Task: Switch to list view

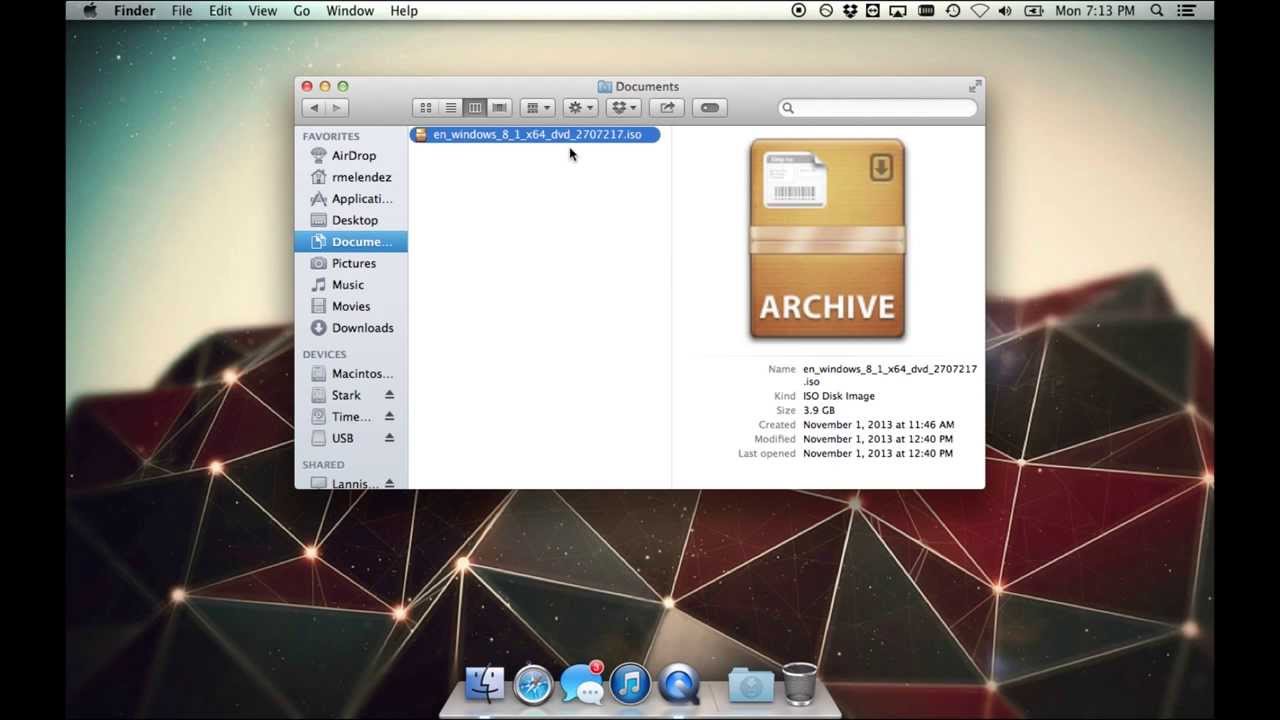Action: click(451, 108)
